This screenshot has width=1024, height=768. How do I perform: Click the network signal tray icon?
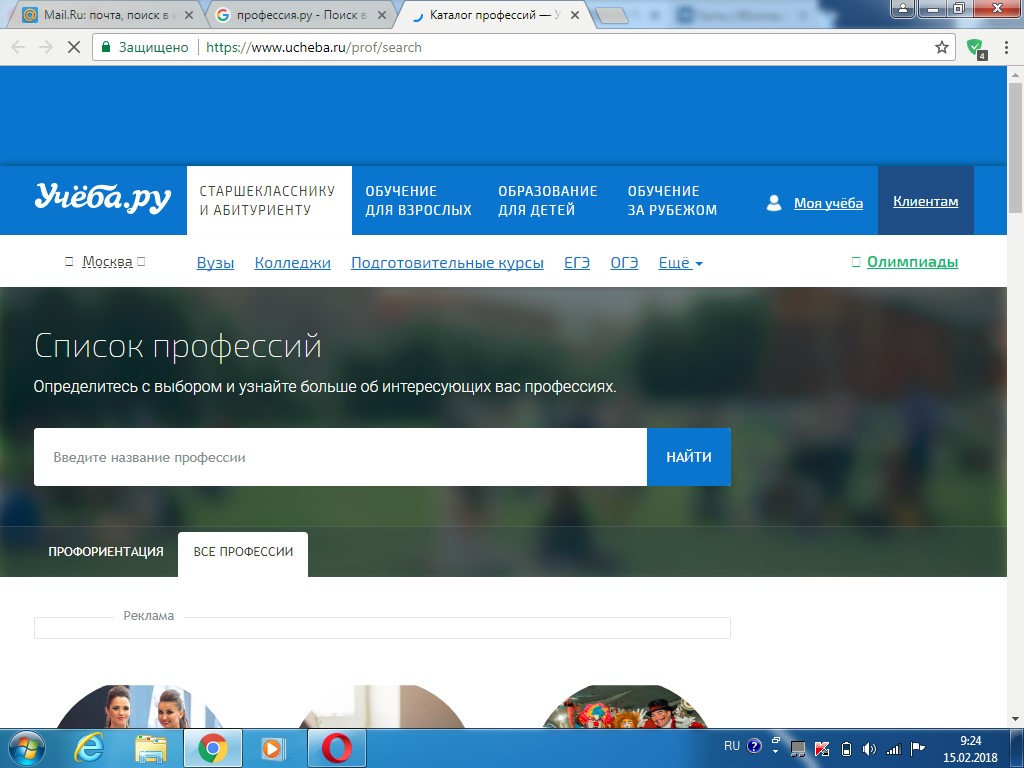(893, 748)
